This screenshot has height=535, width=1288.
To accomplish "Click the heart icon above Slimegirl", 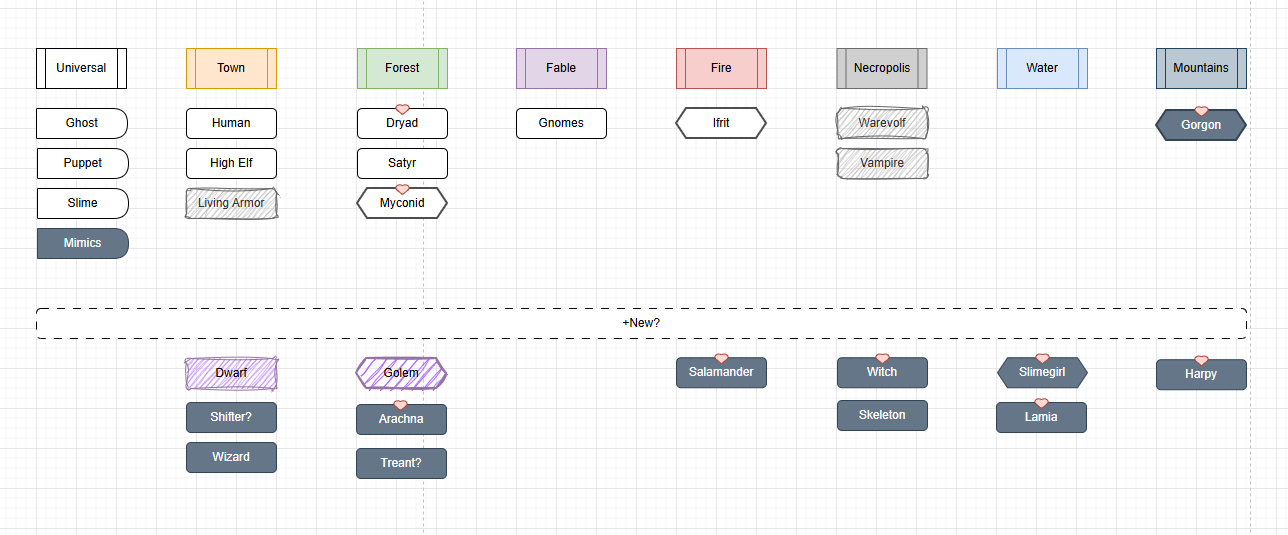I will pyautogui.click(x=1042, y=358).
